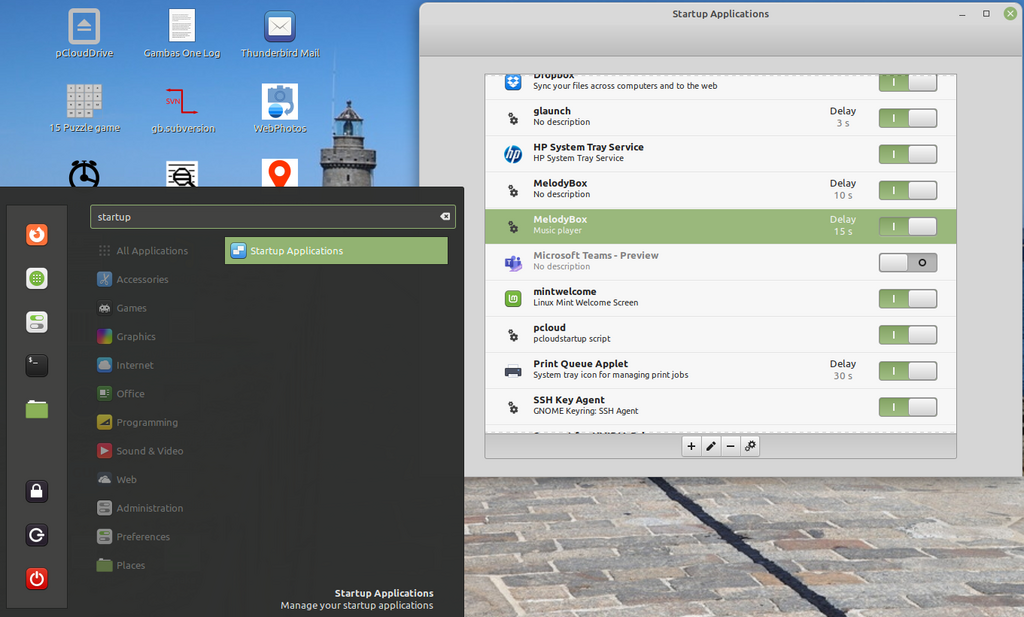The height and width of the screenshot is (617, 1024).
Task: Select the pcloud row
Action: point(720,335)
